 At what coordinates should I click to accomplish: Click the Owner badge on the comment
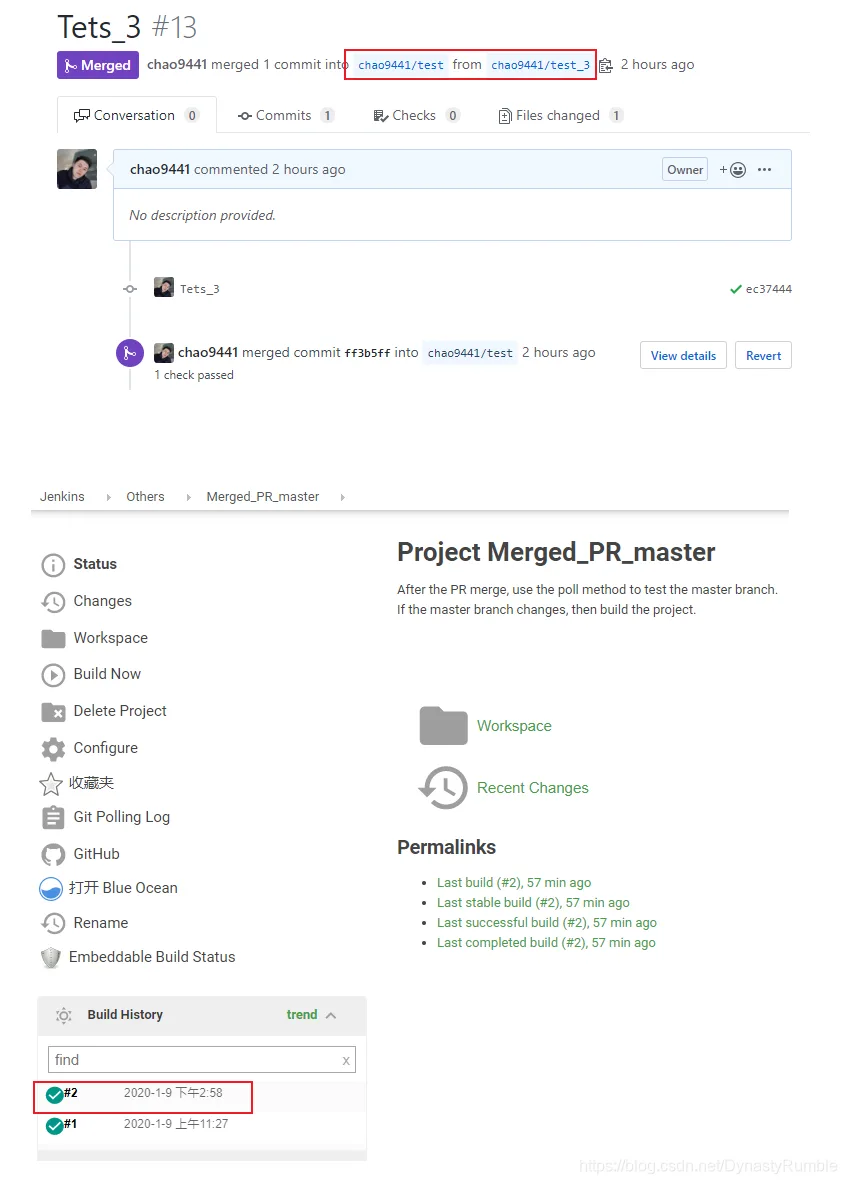[685, 170]
